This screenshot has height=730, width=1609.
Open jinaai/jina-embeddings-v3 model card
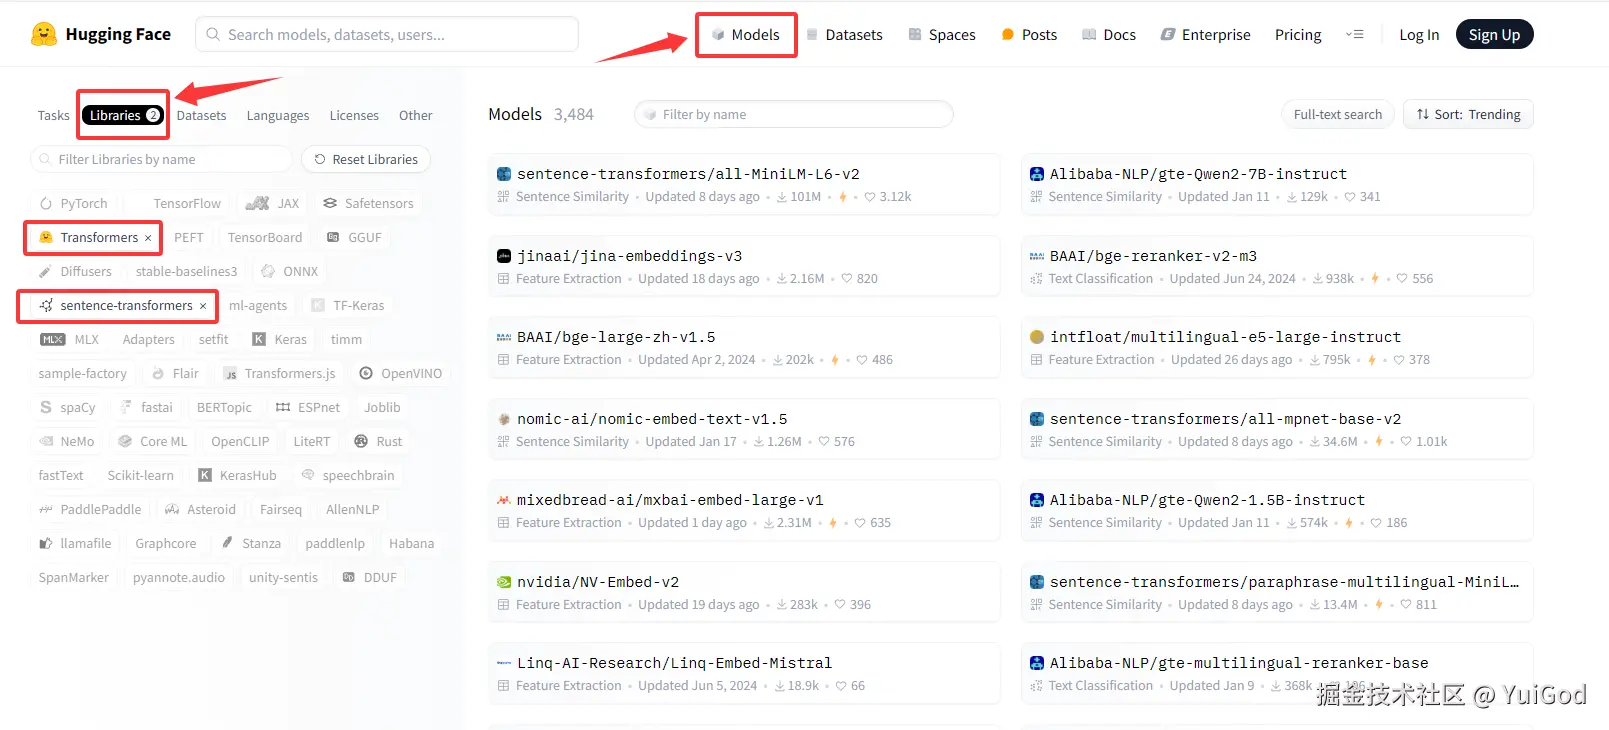coord(744,267)
